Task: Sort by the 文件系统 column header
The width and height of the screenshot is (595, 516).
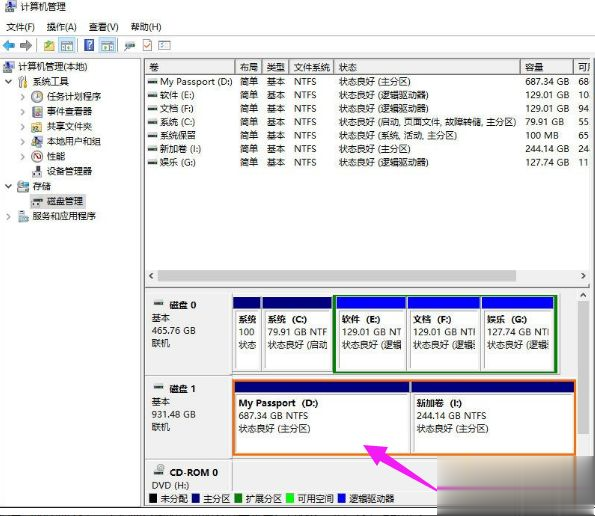Action: (x=312, y=67)
